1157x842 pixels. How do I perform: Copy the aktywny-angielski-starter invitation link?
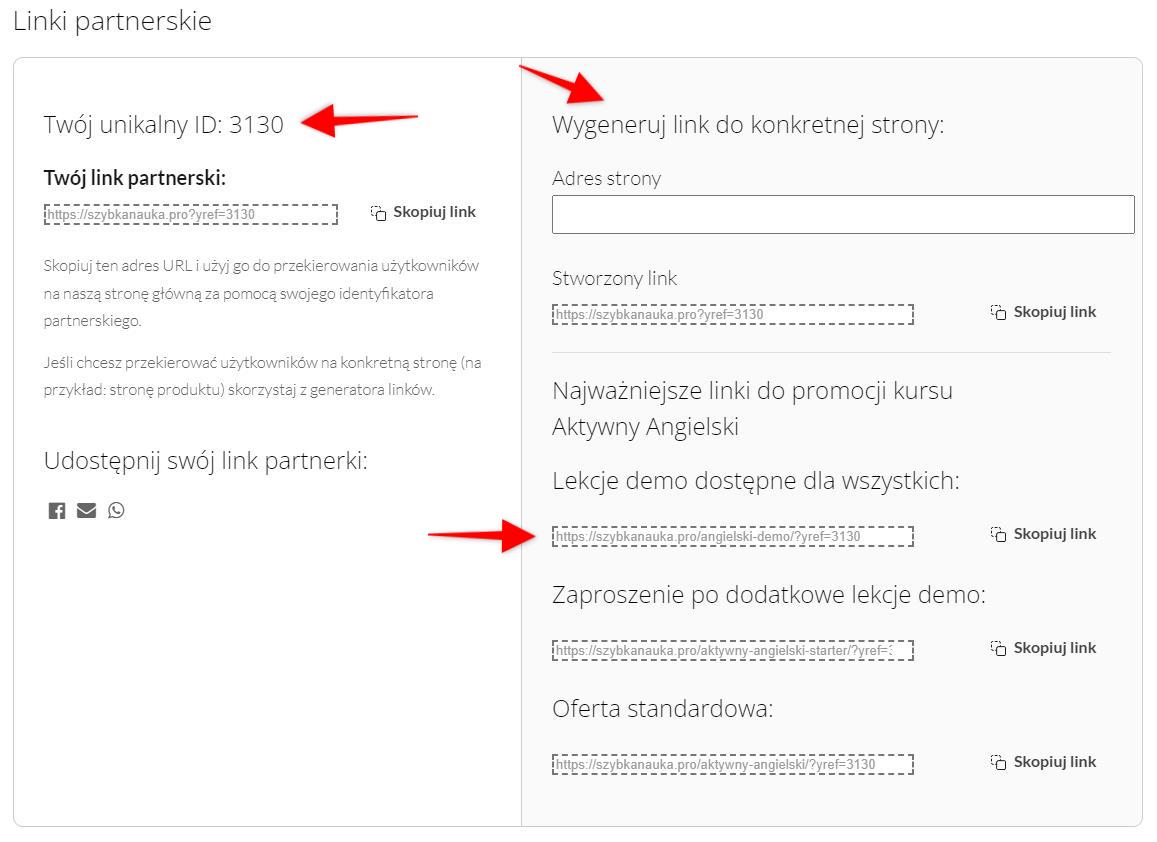1043,648
